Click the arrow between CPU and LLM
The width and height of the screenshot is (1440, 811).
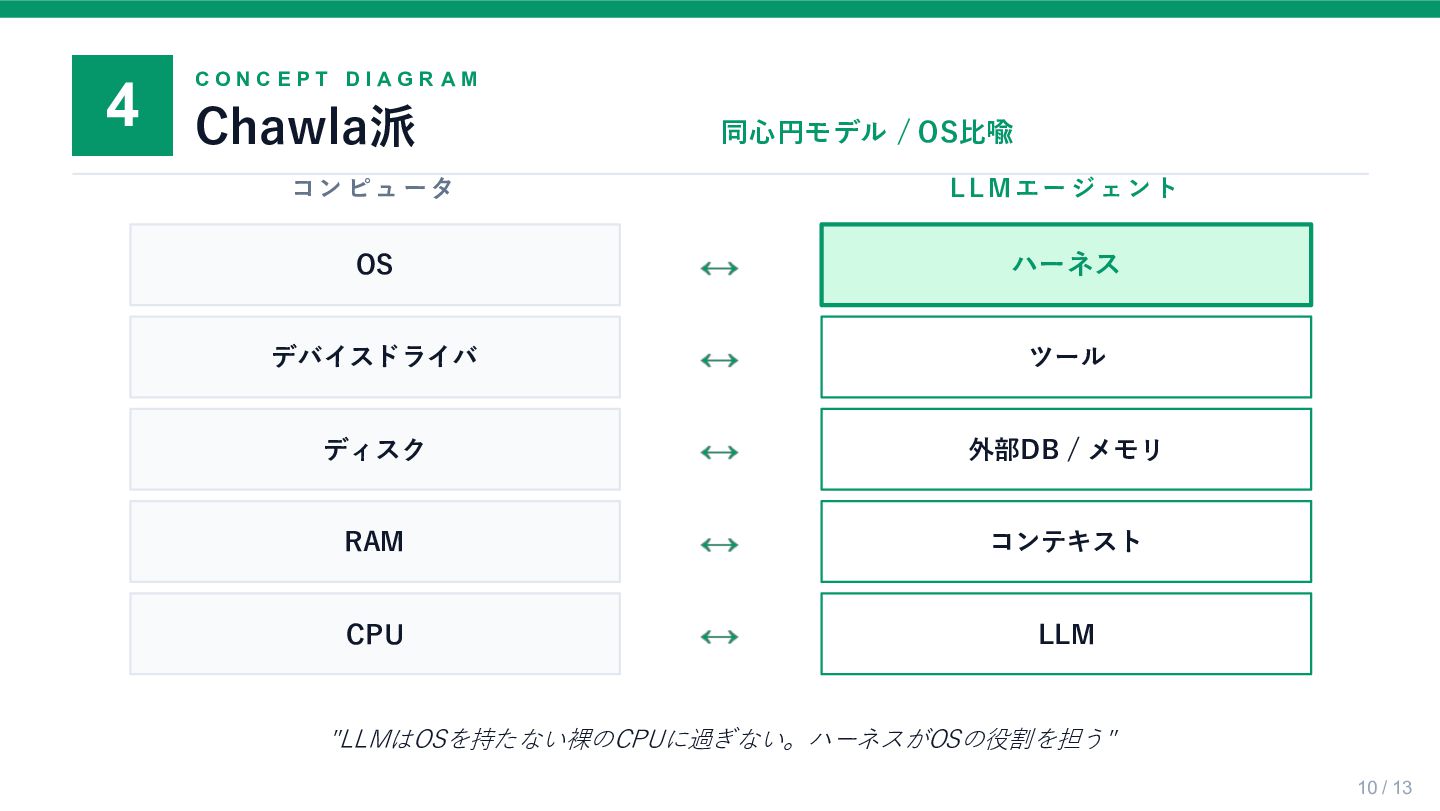pyautogui.click(x=719, y=636)
